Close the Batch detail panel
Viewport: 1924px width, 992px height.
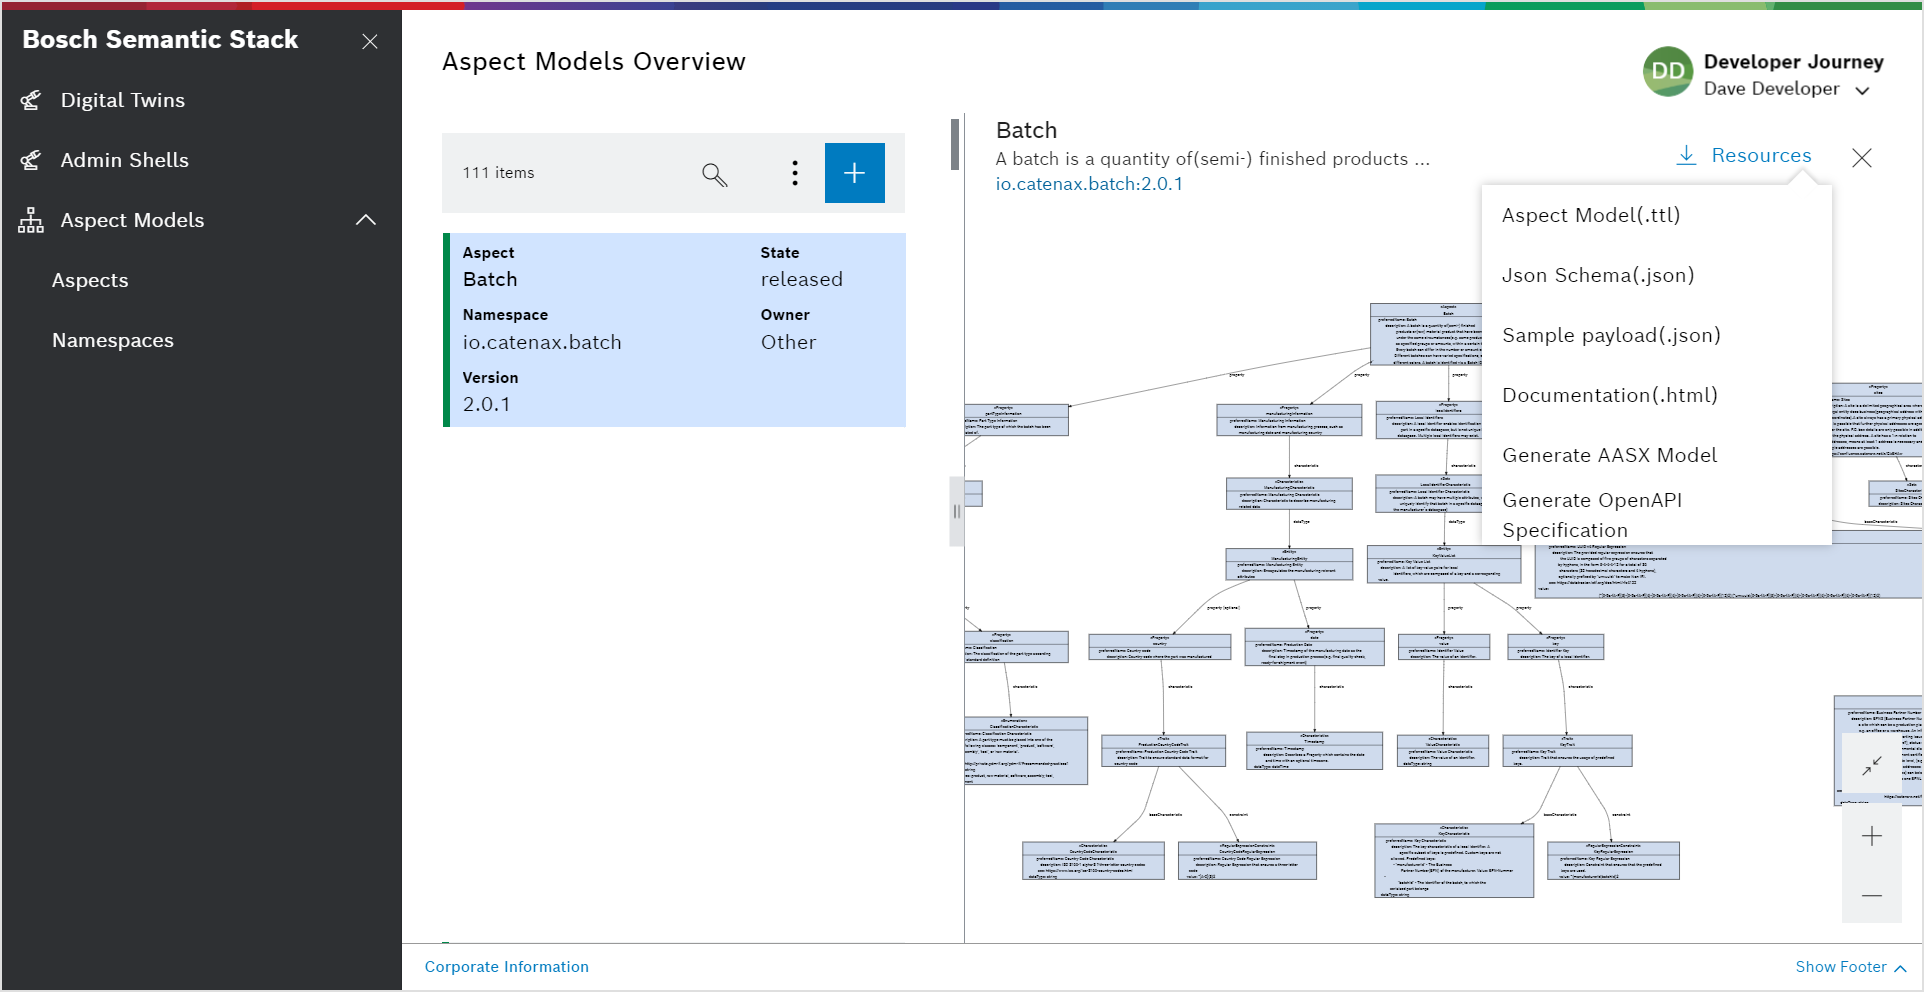click(1861, 158)
